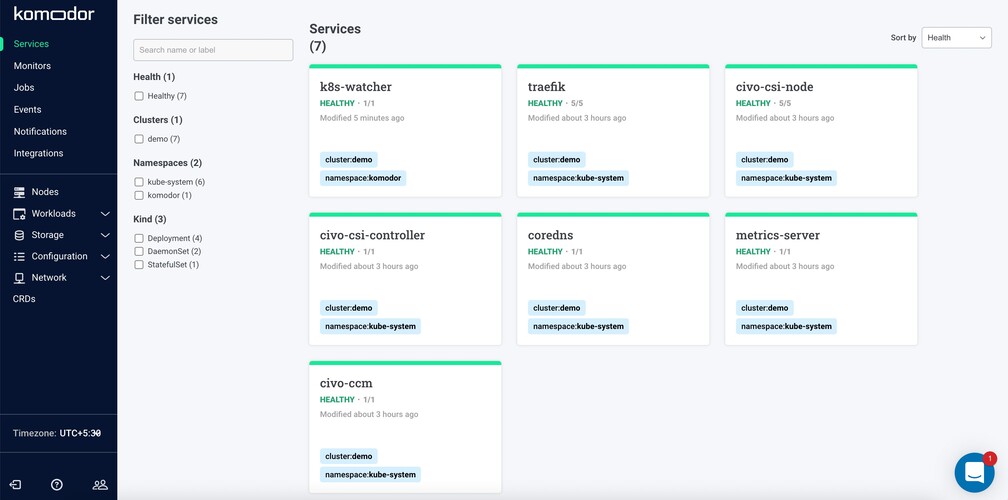Check the DaemonSet (2) kind filter

139,251
